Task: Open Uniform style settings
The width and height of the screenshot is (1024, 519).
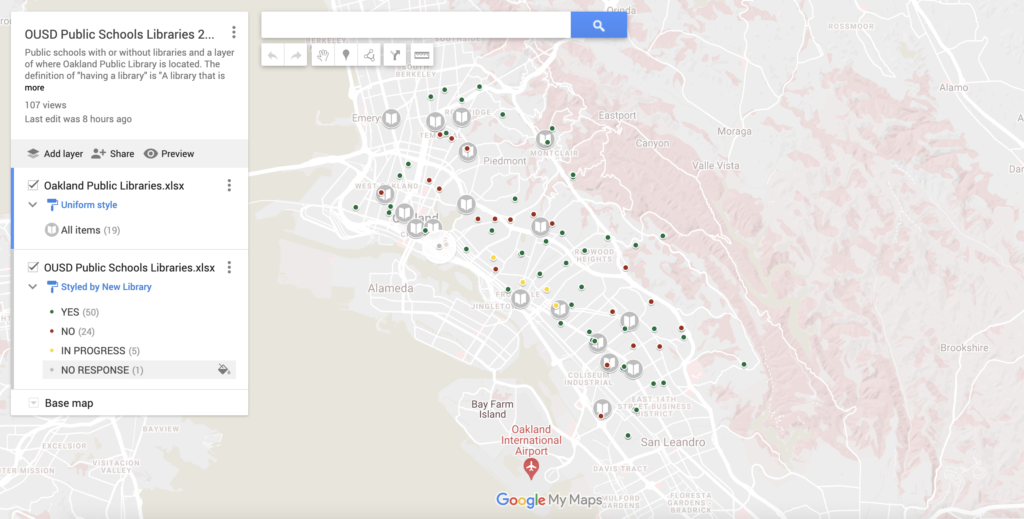Action: pos(89,204)
